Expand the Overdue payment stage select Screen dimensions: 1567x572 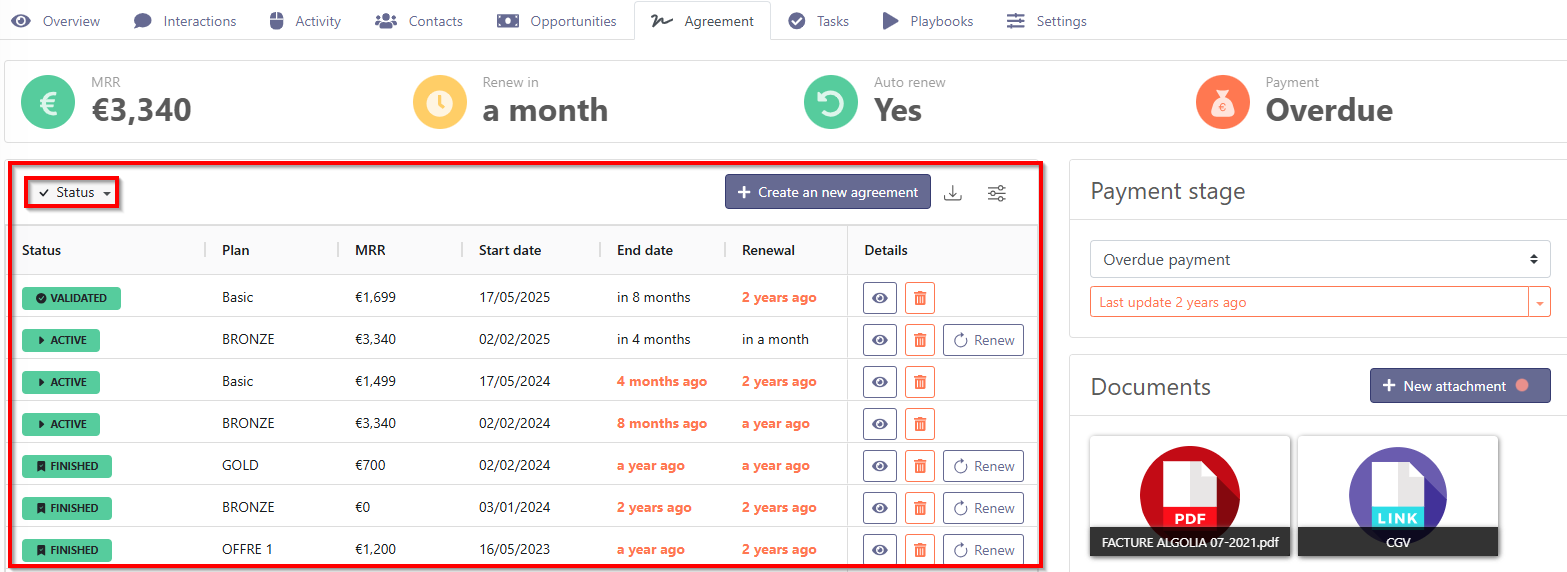pyautogui.click(x=1319, y=260)
